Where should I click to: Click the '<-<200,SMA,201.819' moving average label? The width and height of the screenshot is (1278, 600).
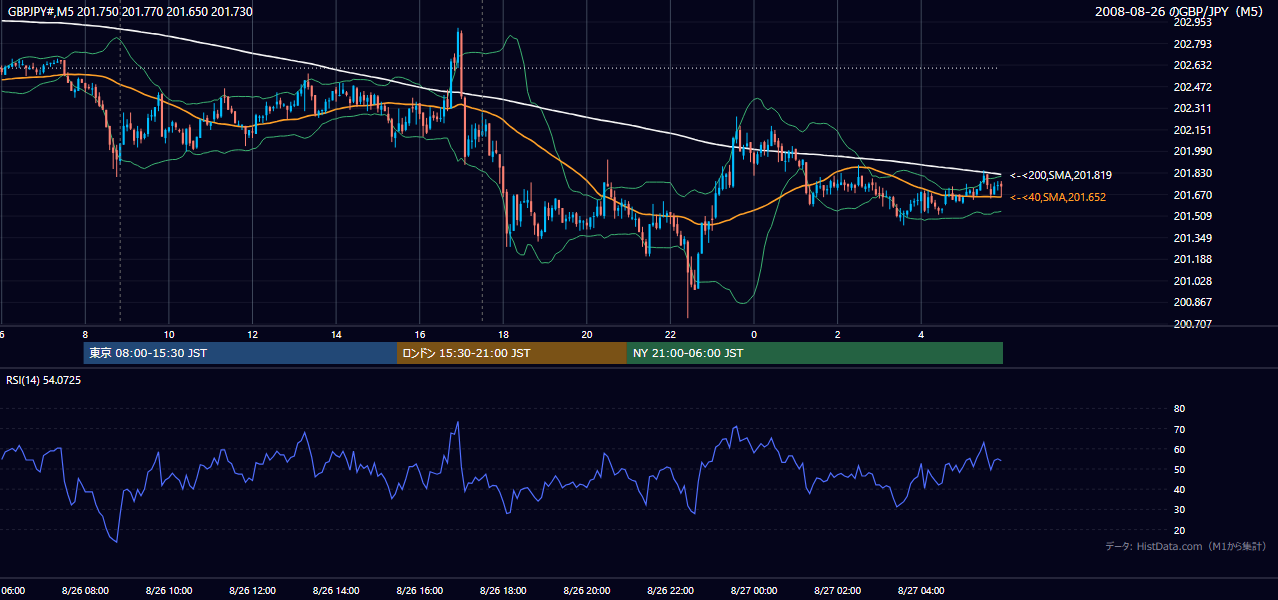pyautogui.click(x=1062, y=175)
